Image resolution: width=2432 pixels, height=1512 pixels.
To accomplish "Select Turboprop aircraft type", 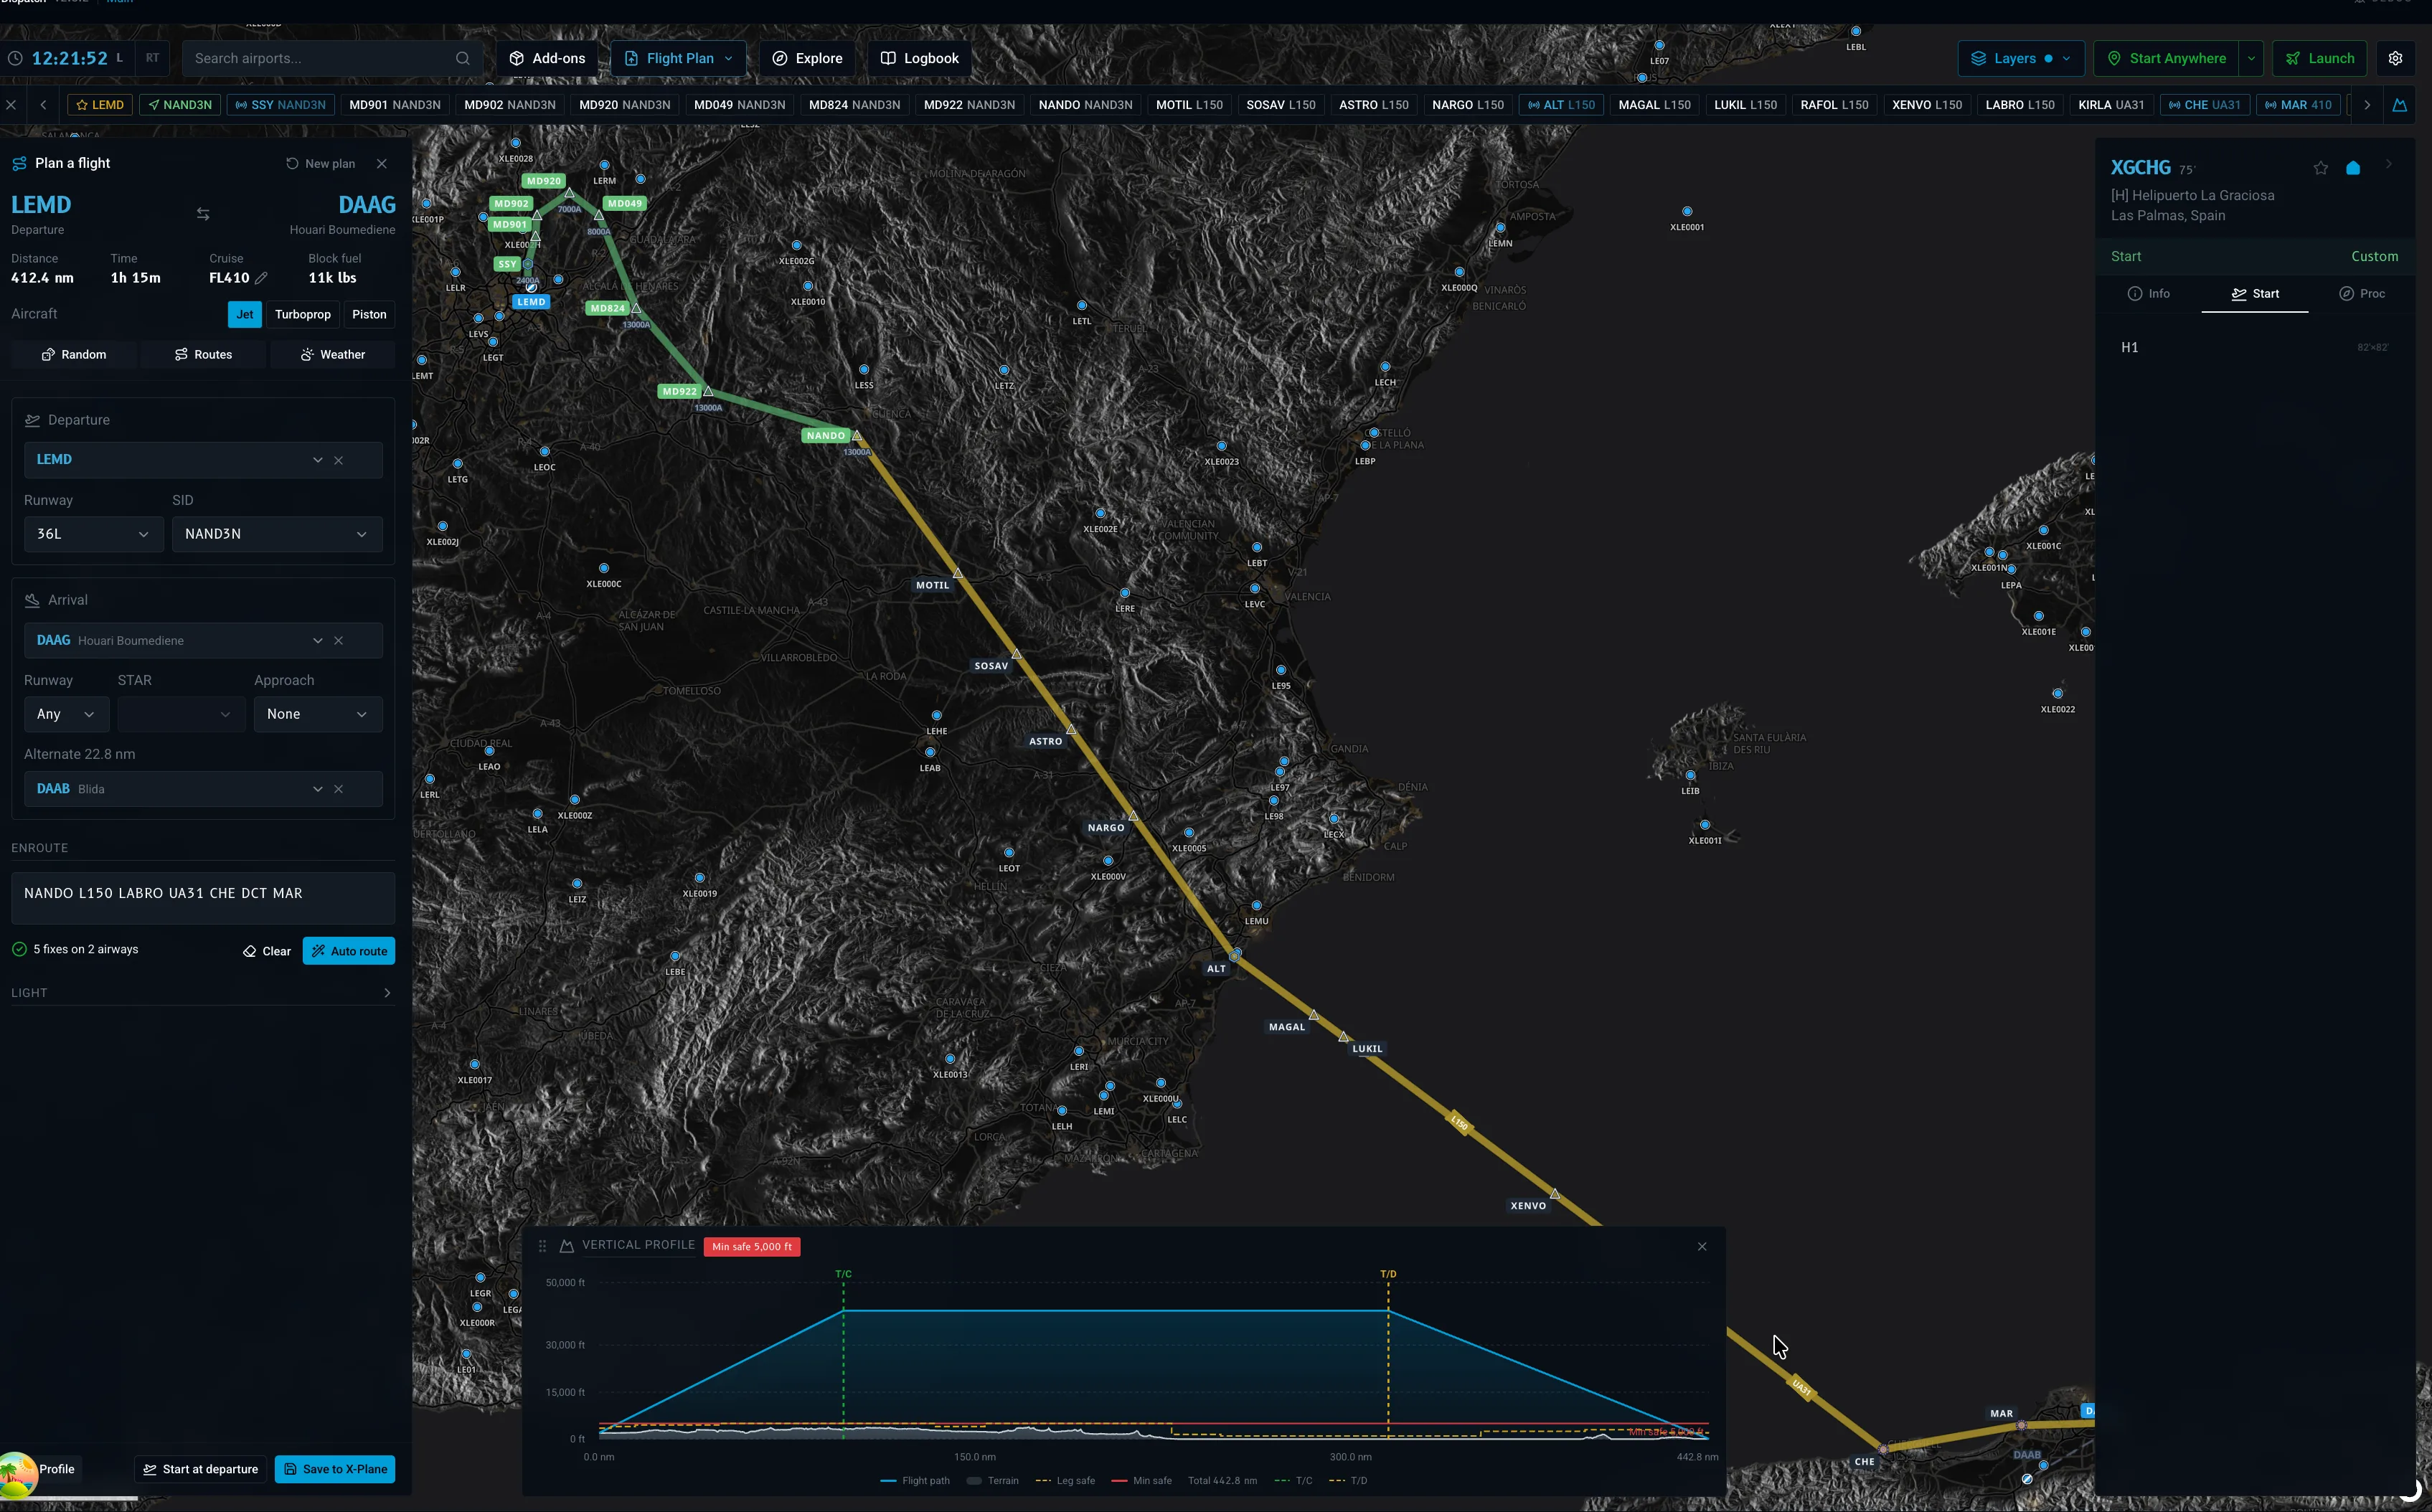I will tap(302, 314).
